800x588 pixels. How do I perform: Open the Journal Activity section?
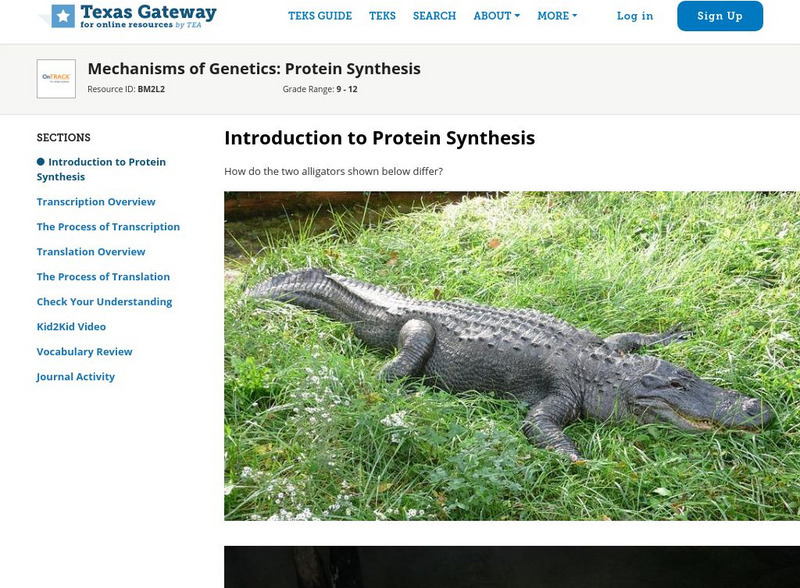click(76, 377)
